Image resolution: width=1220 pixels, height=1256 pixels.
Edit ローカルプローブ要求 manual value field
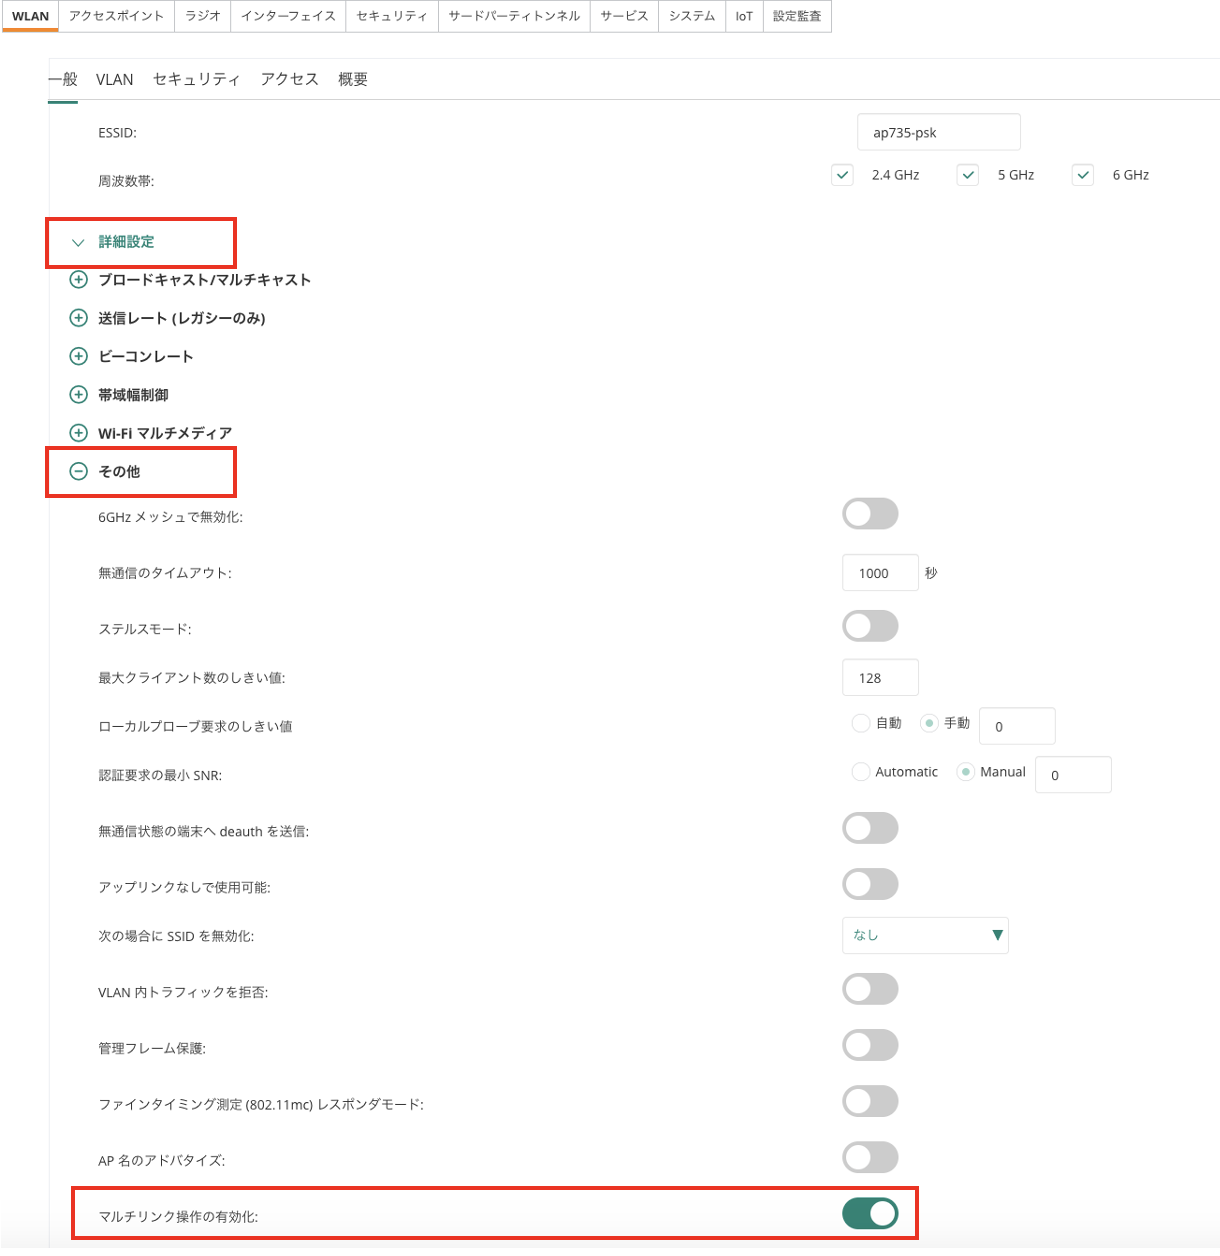tap(1017, 726)
